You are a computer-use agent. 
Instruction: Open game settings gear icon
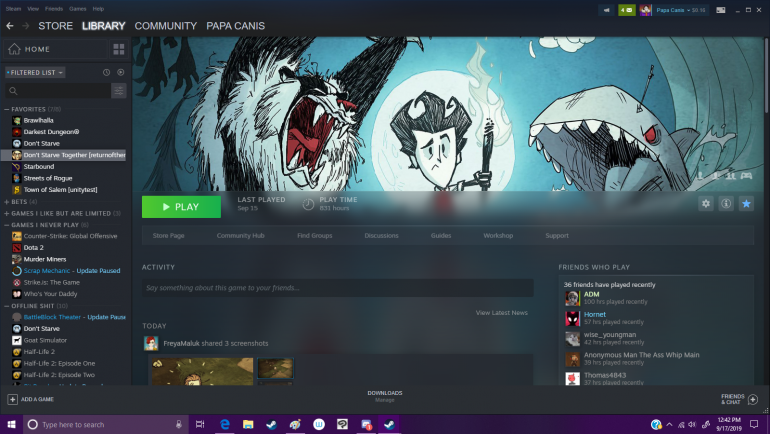(706, 203)
